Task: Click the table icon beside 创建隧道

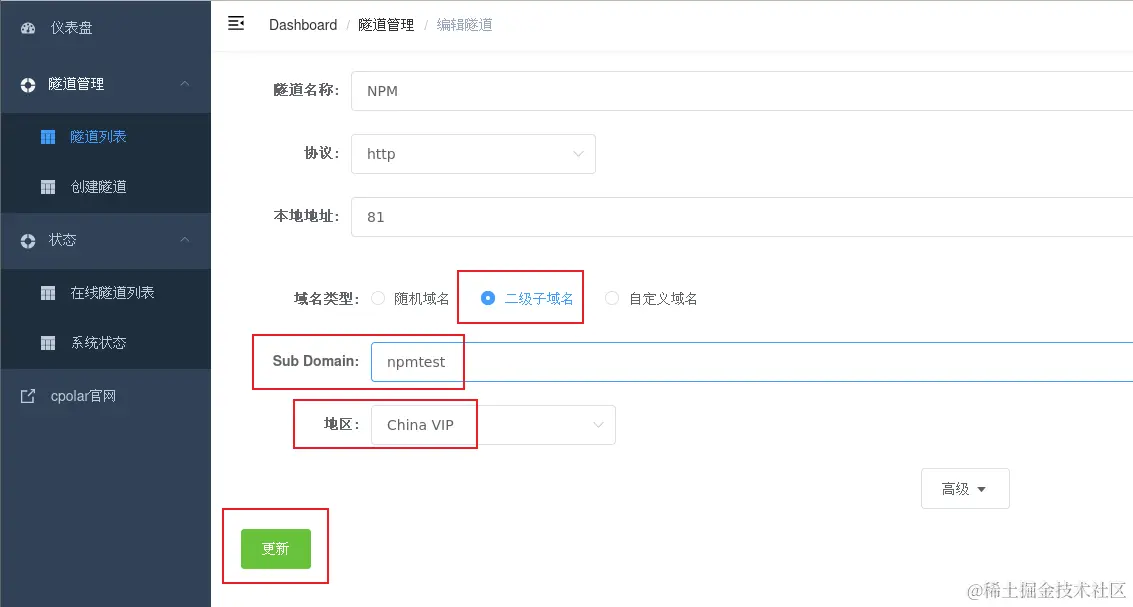Action: [x=48, y=187]
